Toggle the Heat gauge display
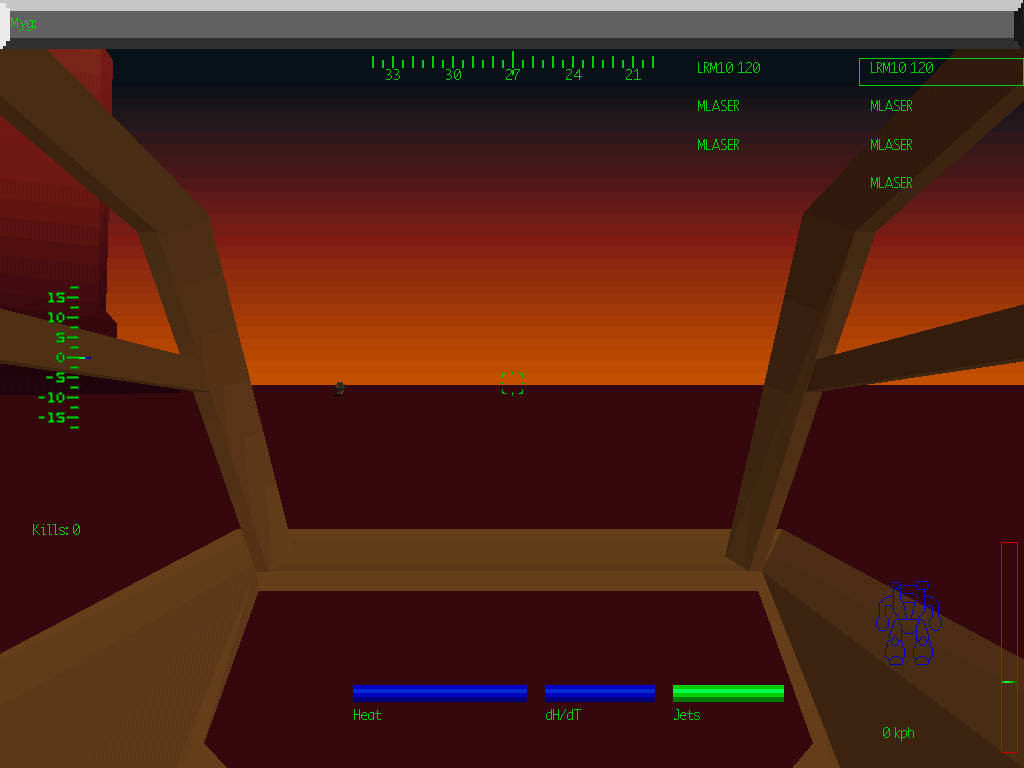Screen dimensions: 1024x768 point(440,691)
